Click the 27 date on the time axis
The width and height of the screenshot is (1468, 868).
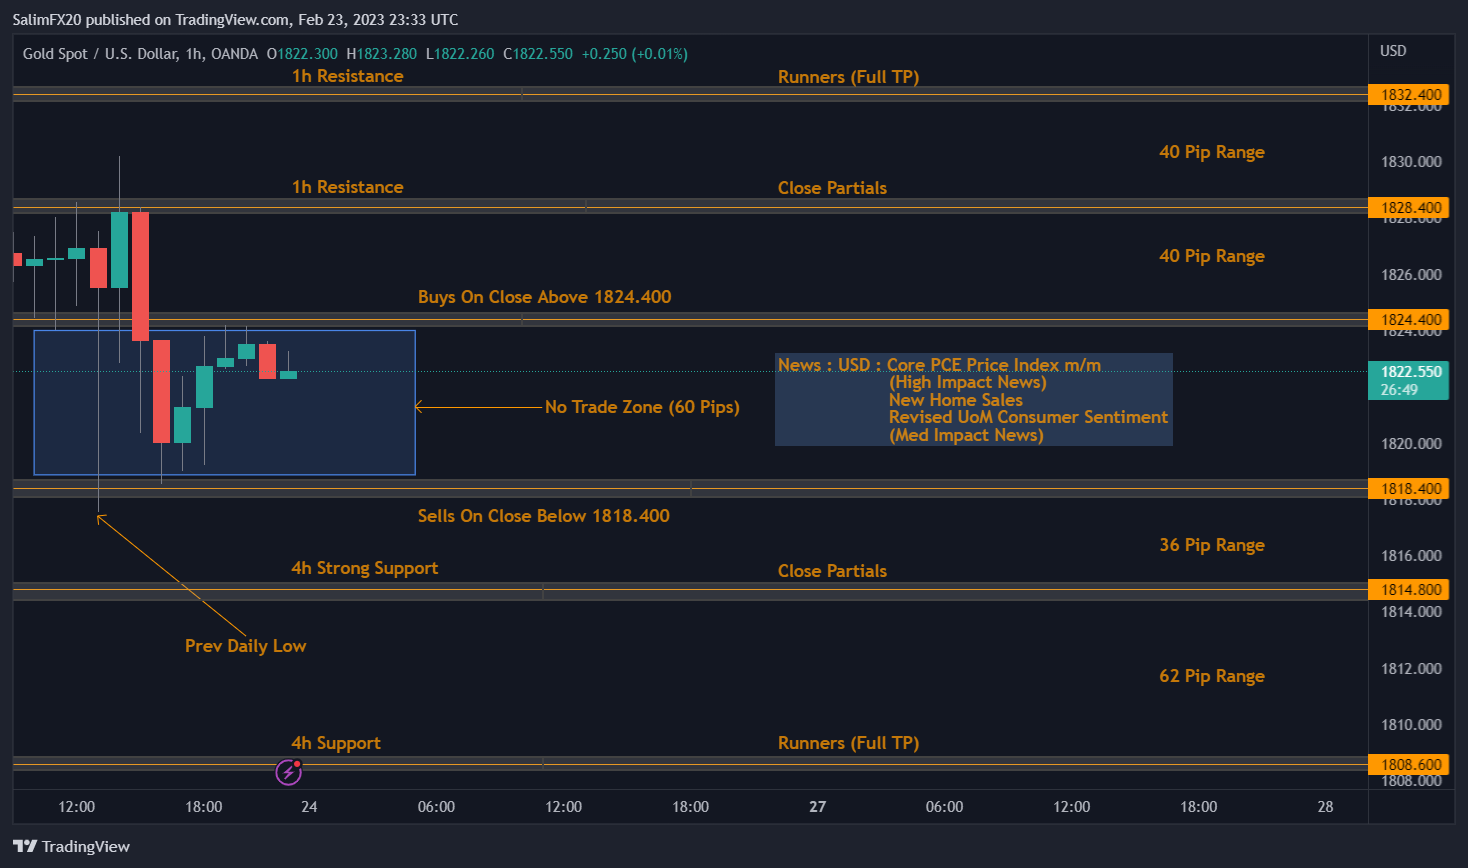[817, 807]
